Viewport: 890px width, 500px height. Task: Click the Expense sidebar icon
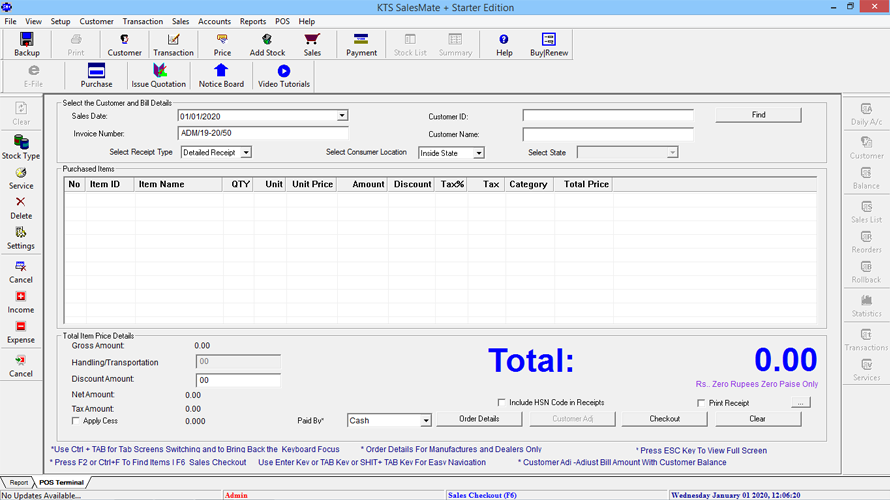click(21, 332)
